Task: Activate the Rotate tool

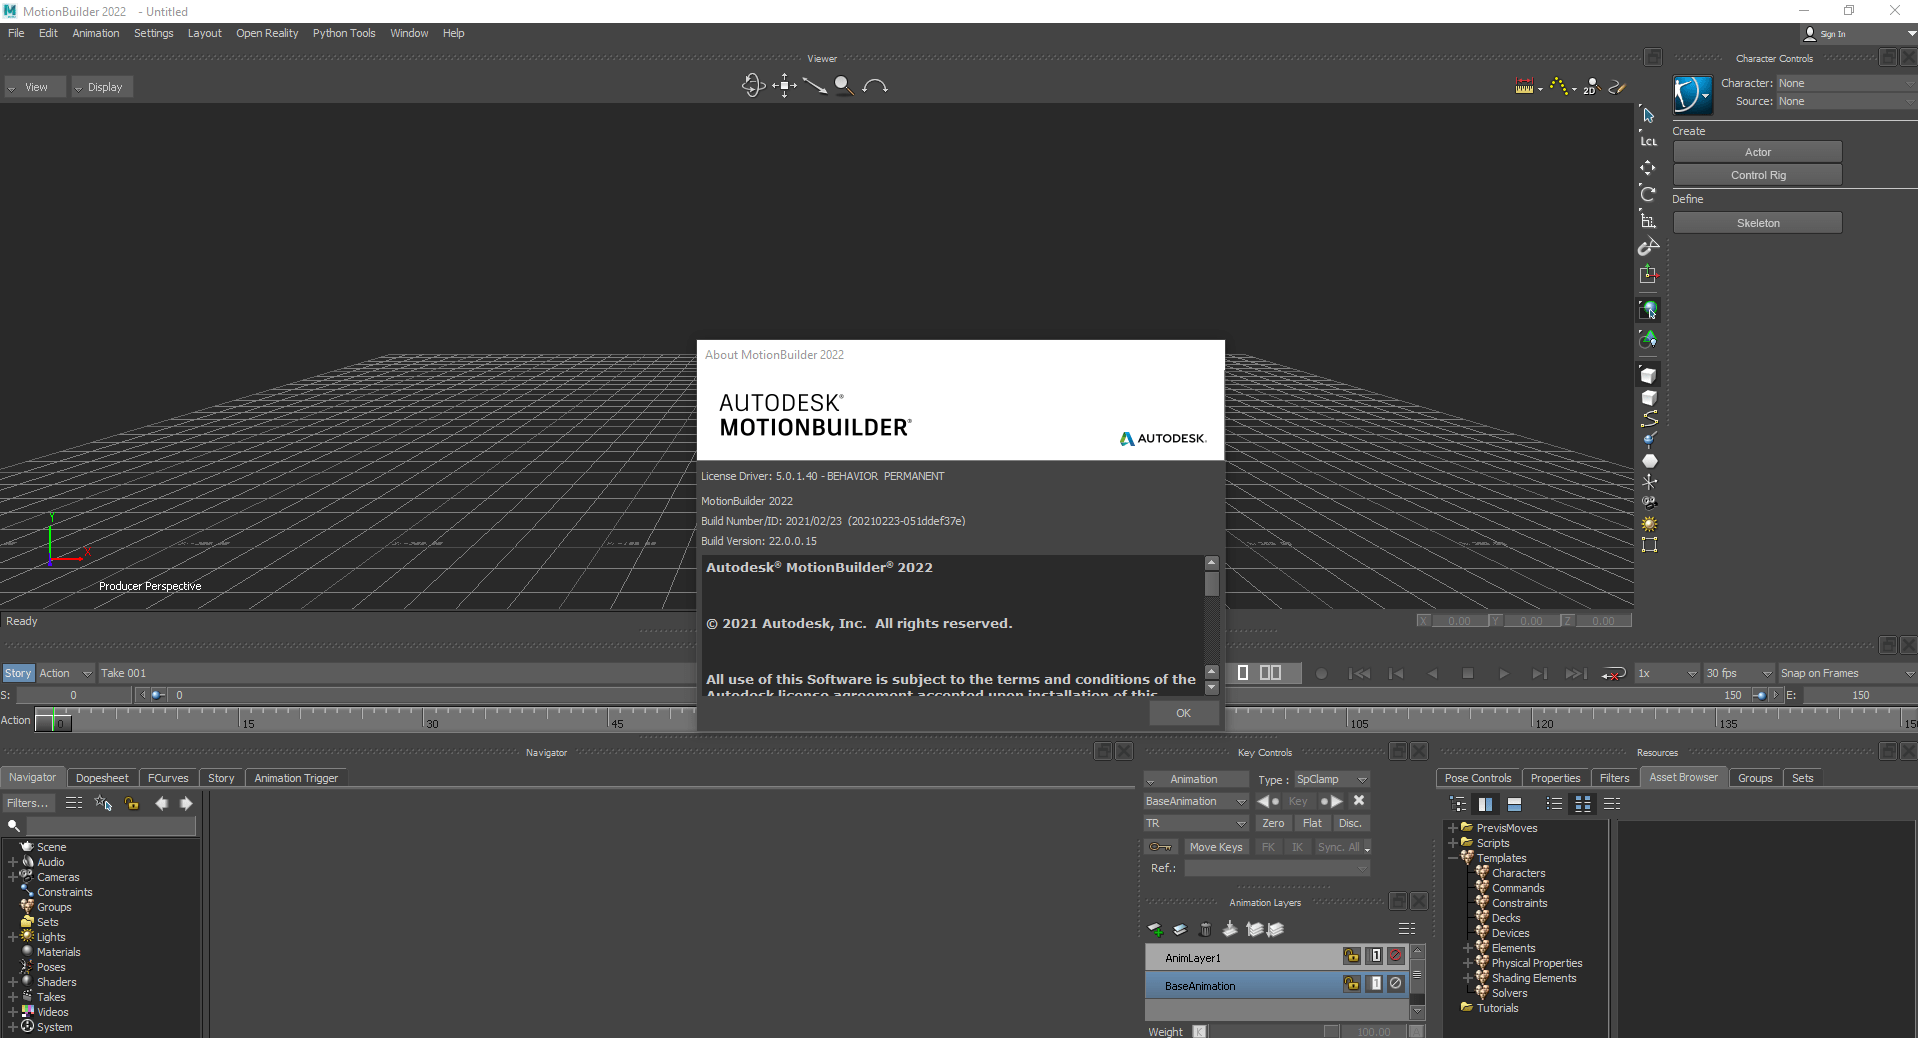Action: click(1648, 193)
